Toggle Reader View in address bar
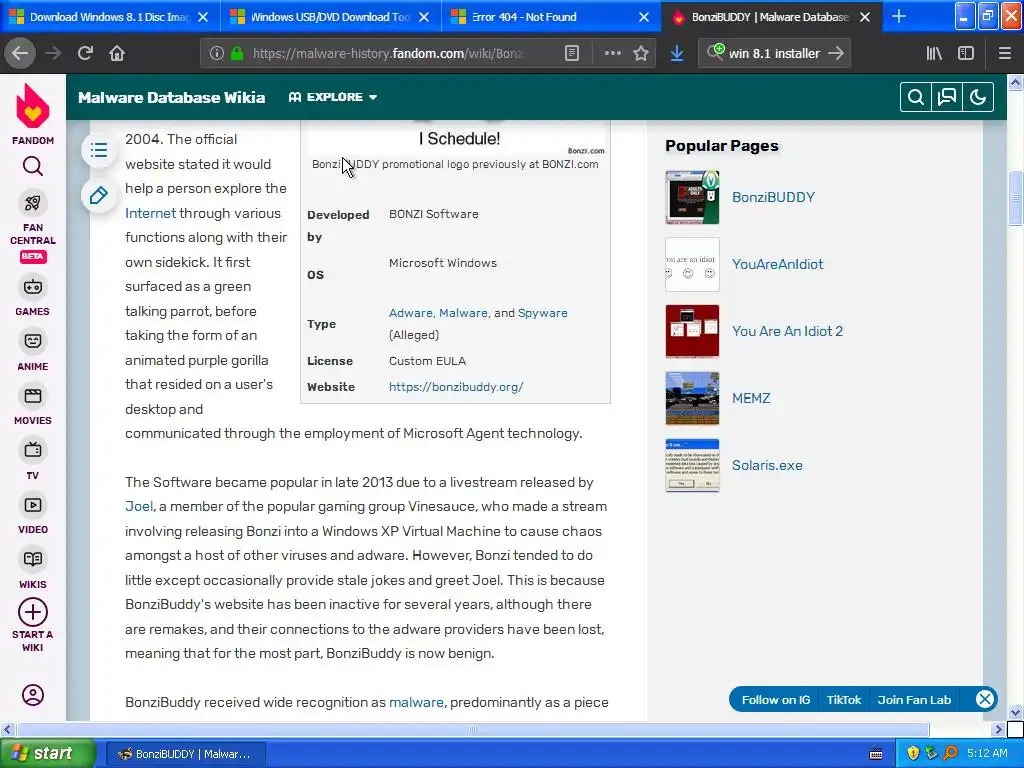This screenshot has height=768, width=1024. pos(571,54)
